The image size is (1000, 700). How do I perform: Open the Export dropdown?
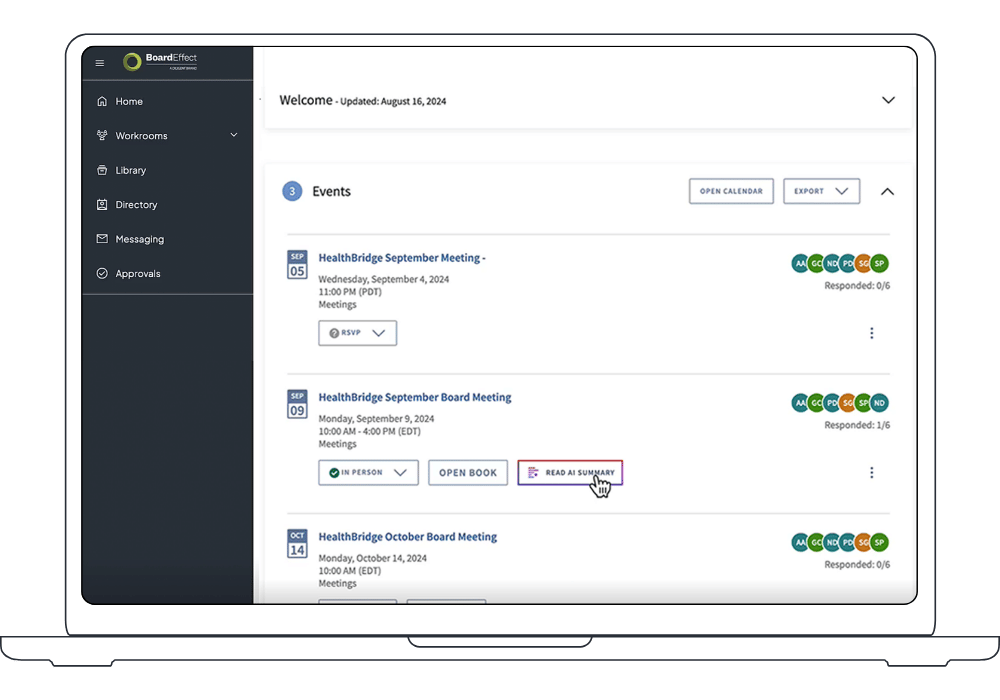coord(821,191)
